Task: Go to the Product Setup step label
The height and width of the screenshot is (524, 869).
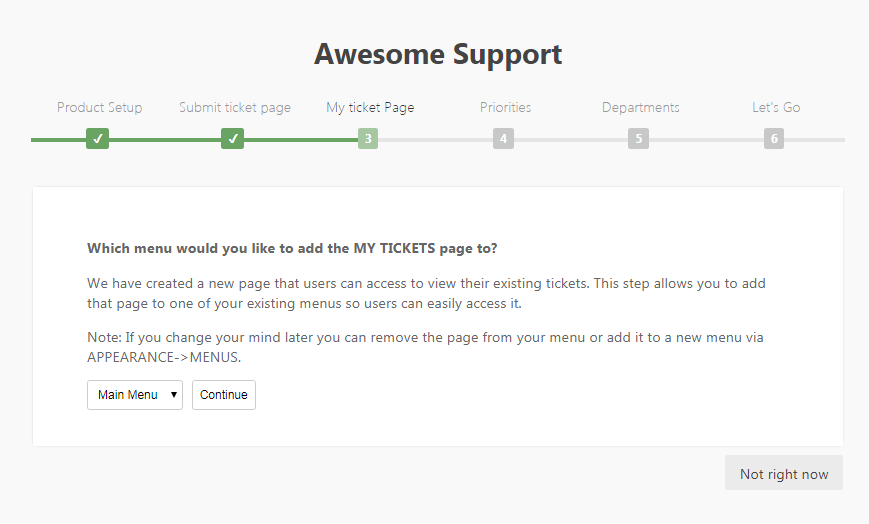Action: click(99, 107)
